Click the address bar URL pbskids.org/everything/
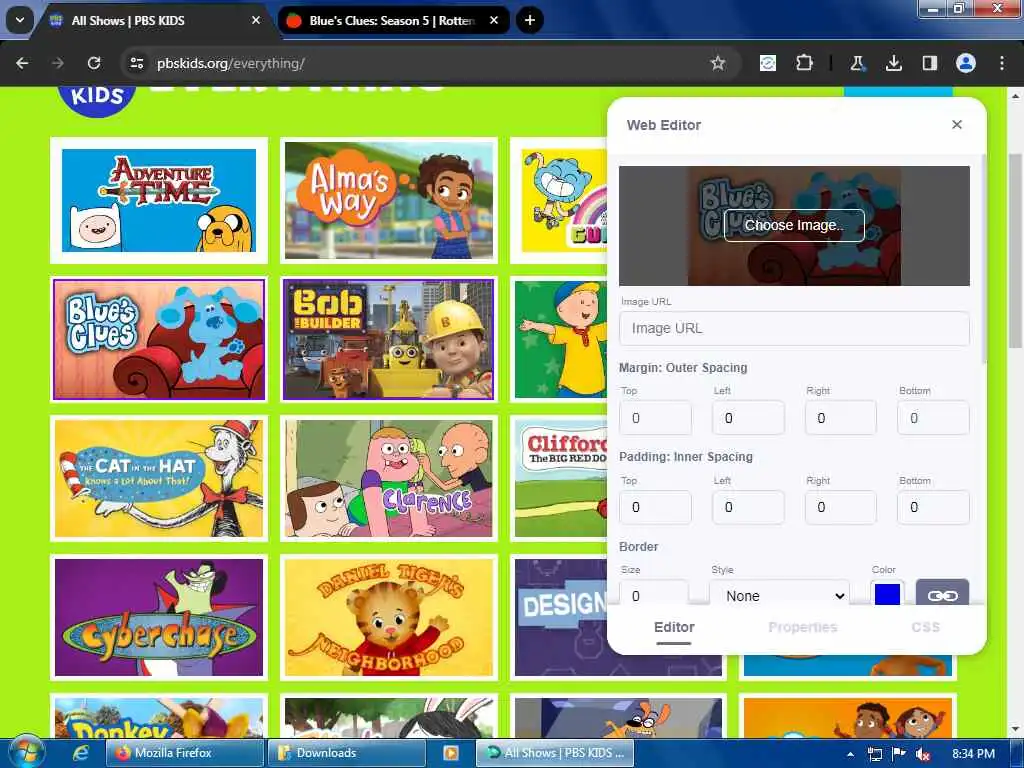The width and height of the screenshot is (1024, 768). coord(231,63)
